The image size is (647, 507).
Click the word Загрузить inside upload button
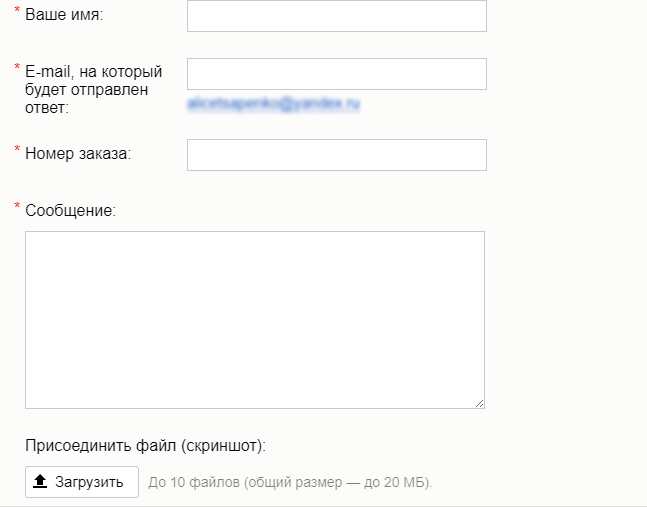pyautogui.click(x=89, y=482)
